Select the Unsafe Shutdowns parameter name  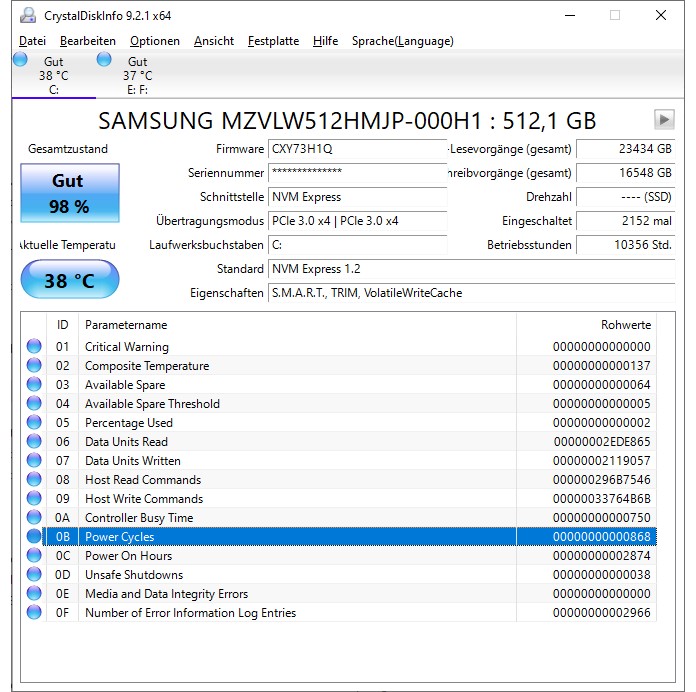pyautogui.click(x=134, y=575)
